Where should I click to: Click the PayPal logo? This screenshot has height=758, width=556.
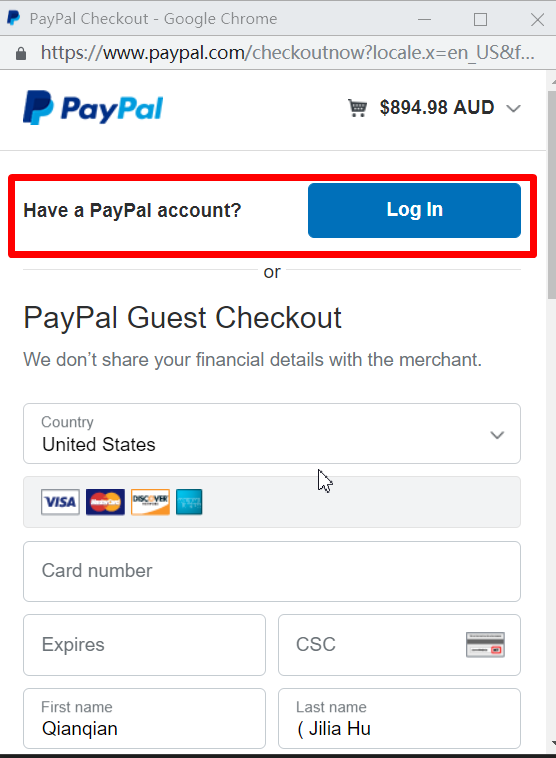93,107
